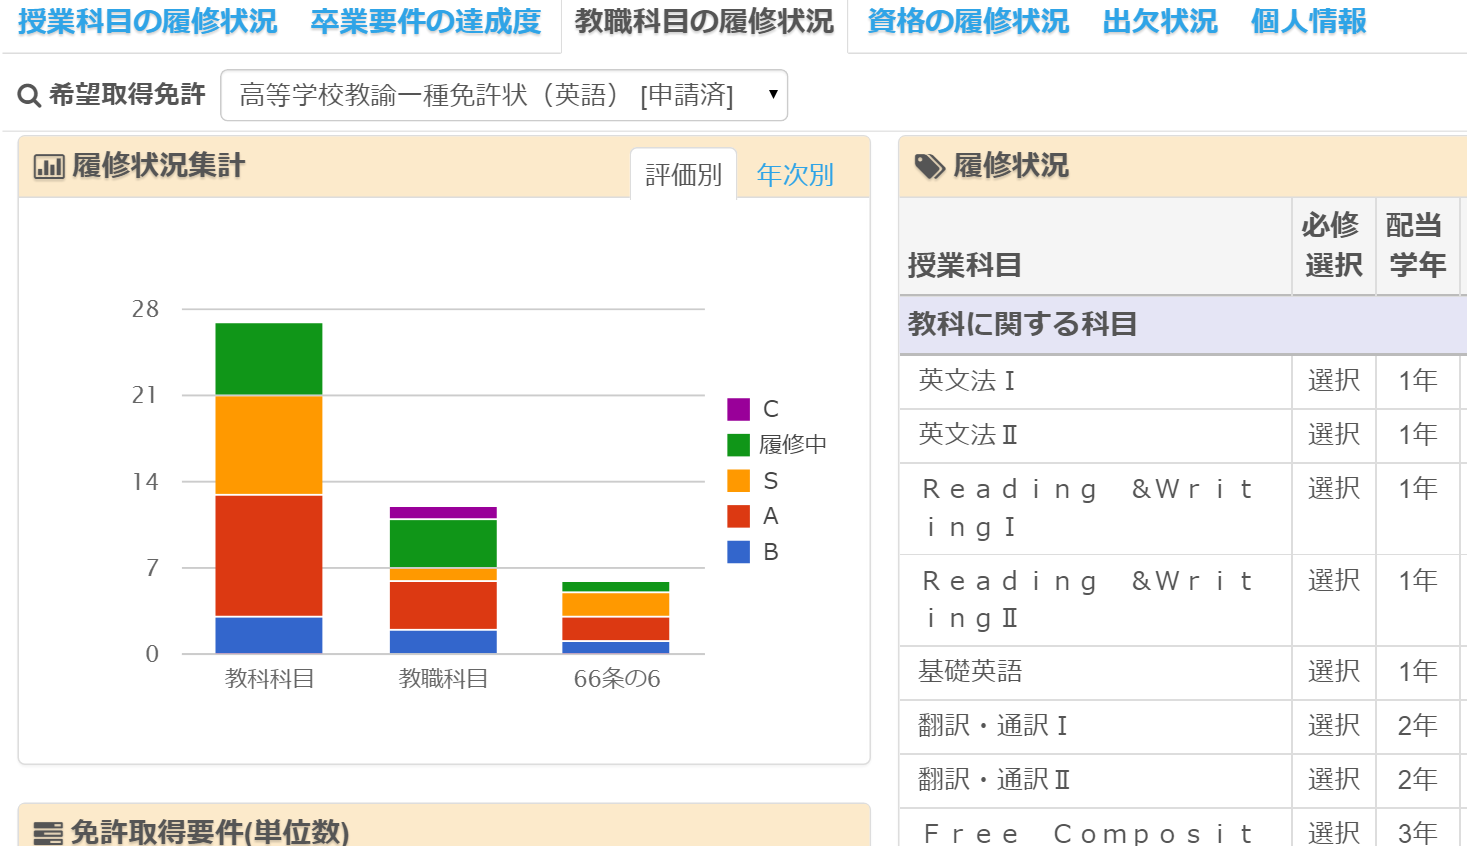Click the orange segment of 66条の6 bar

tap(616, 604)
